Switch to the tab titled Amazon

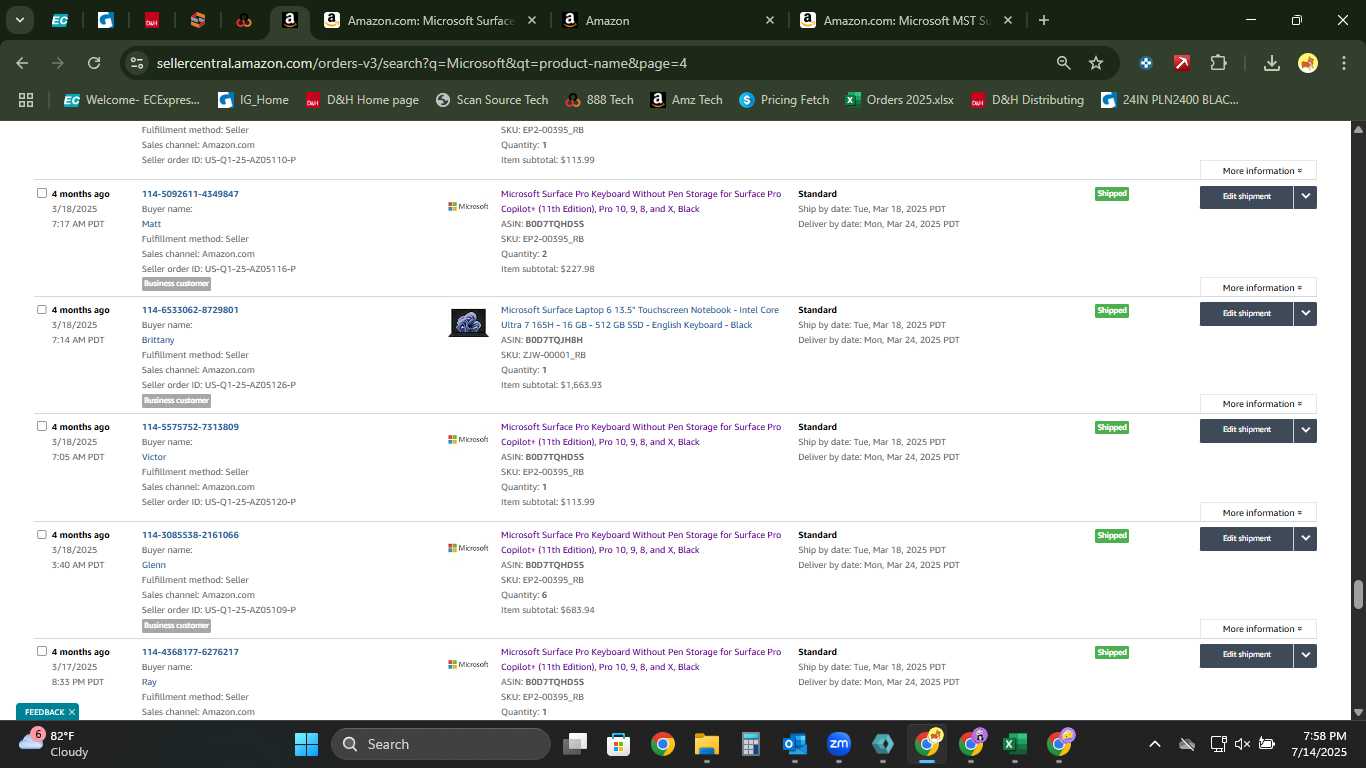pyautogui.click(x=666, y=20)
